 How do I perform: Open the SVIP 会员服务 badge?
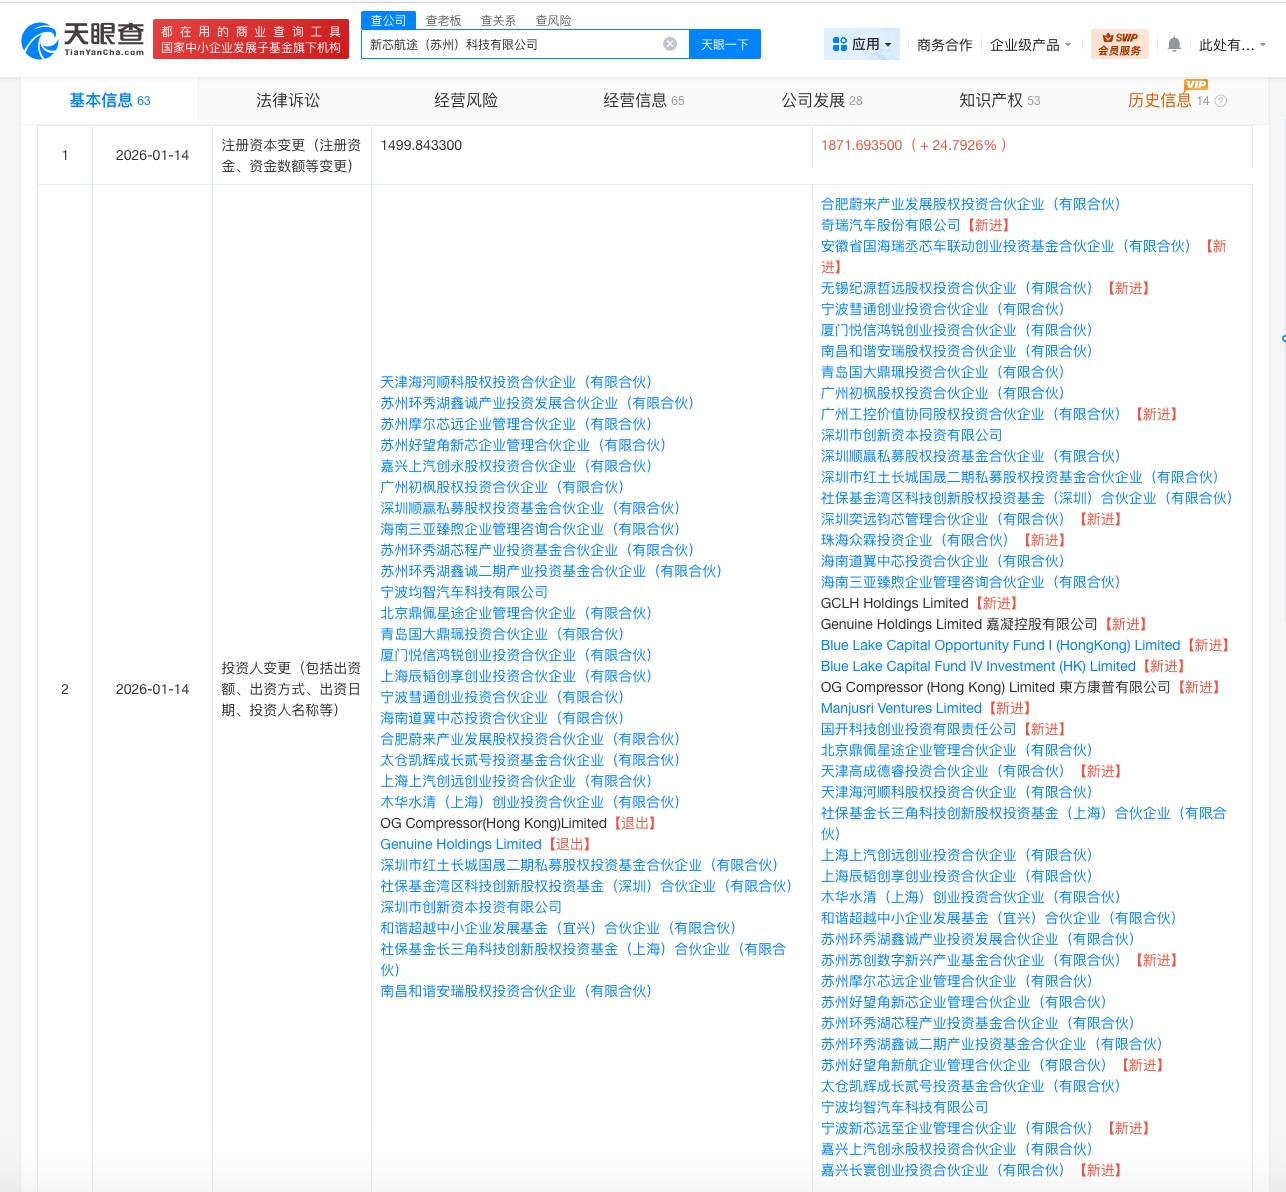[x=1119, y=44]
